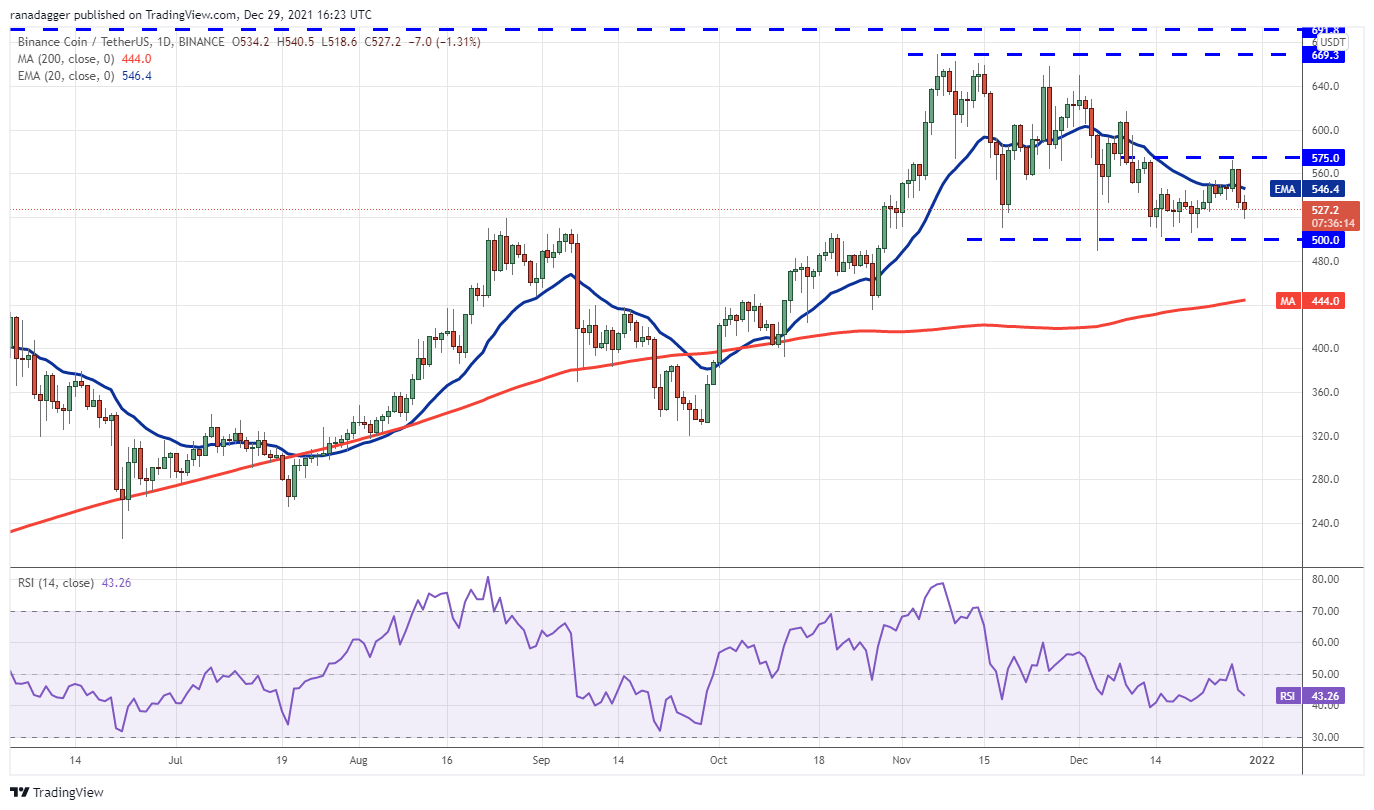Click the red MA tag on the price axis

(x=1288, y=300)
